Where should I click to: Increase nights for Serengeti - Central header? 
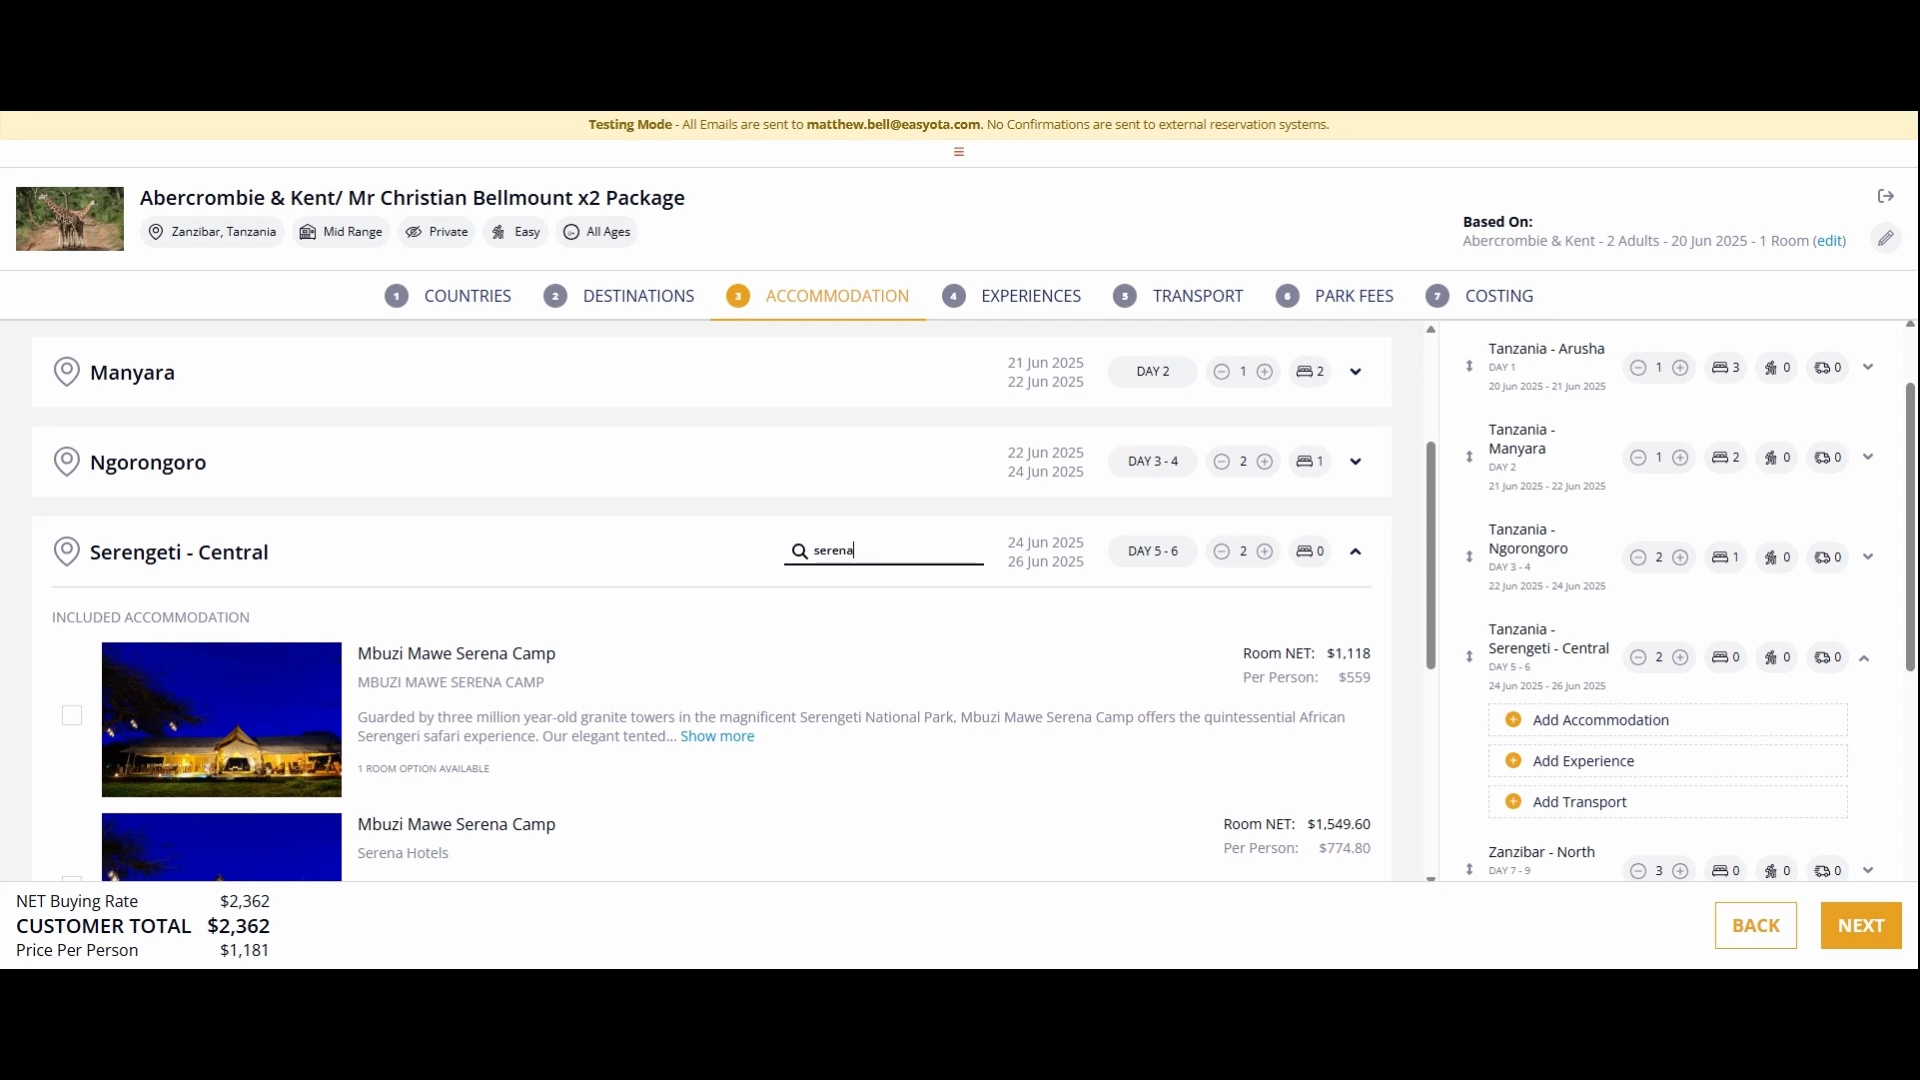click(x=1265, y=552)
